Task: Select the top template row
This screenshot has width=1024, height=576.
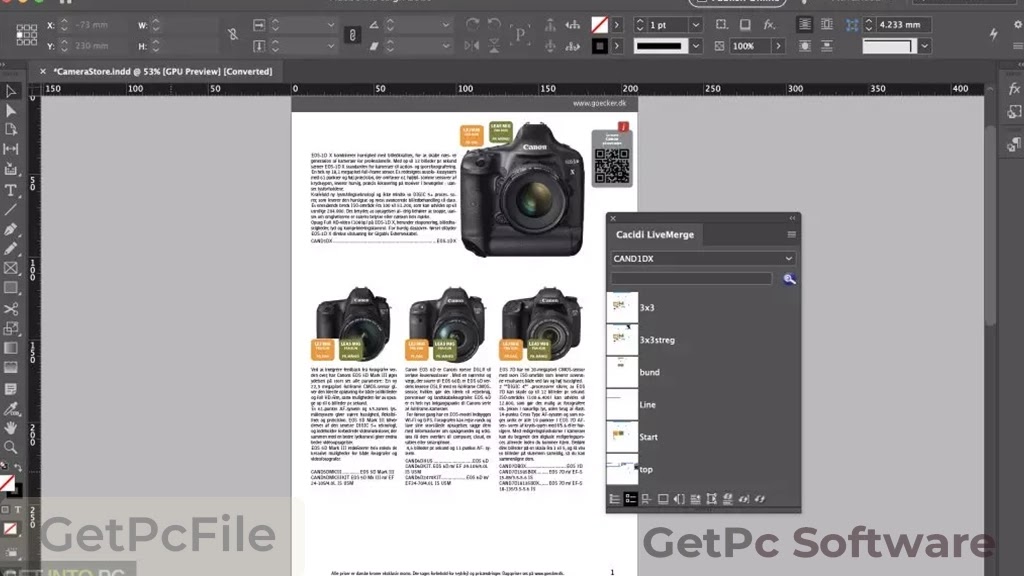Action: 703,470
